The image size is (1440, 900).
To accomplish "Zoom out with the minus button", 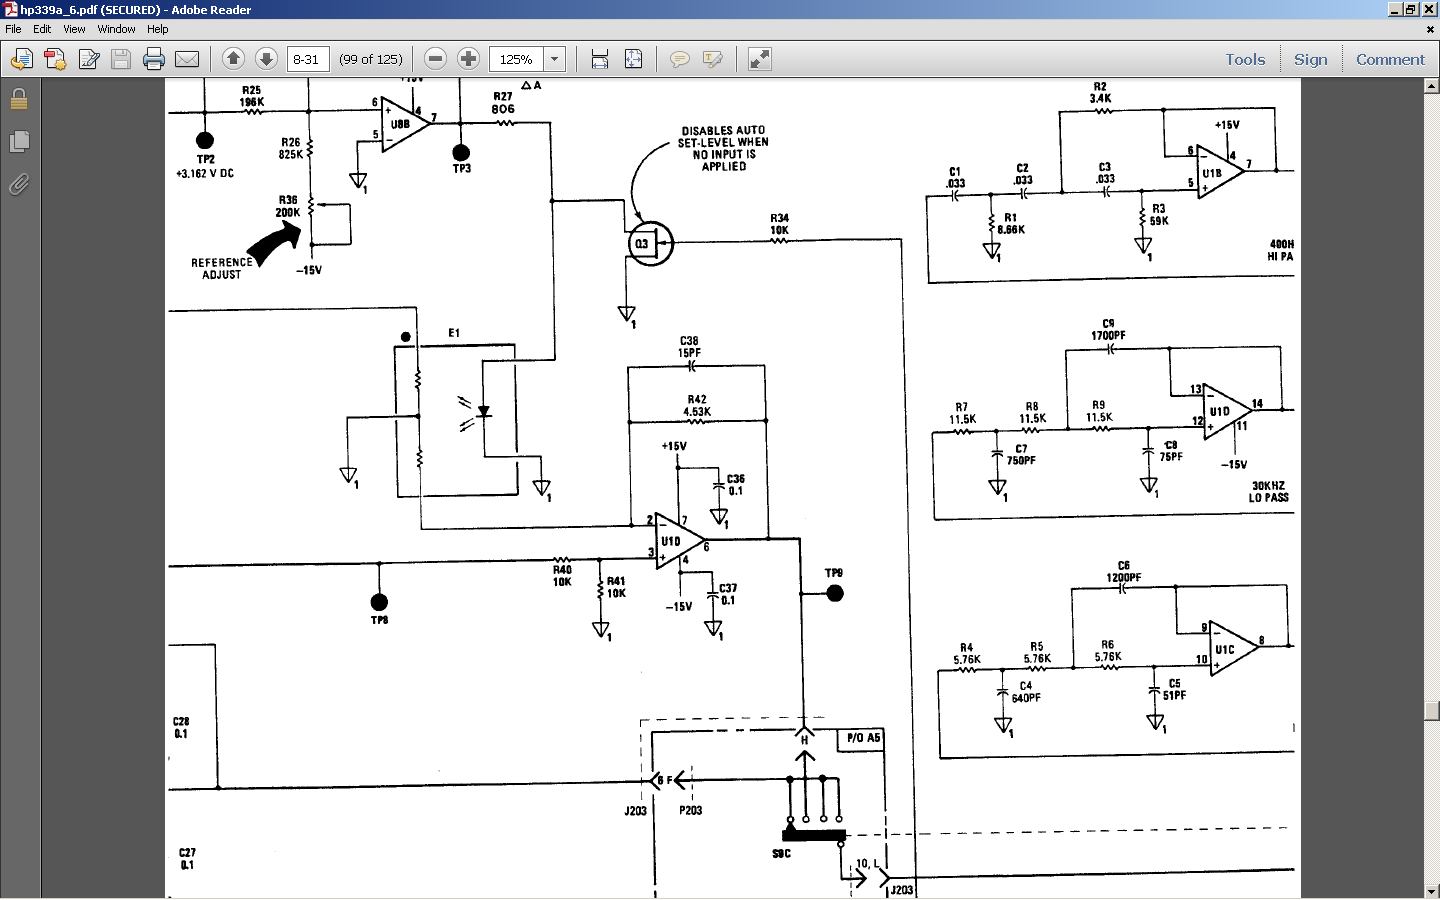I will point(435,59).
